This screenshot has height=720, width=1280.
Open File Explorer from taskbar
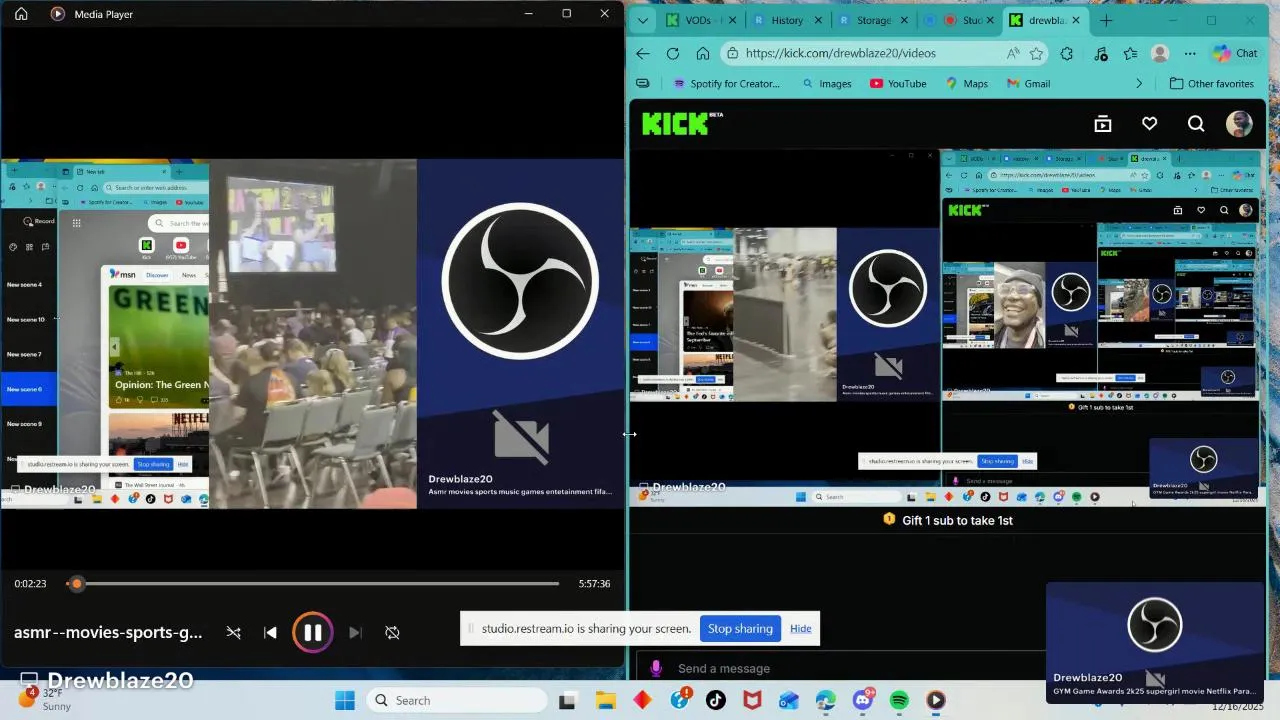click(x=605, y=700)
